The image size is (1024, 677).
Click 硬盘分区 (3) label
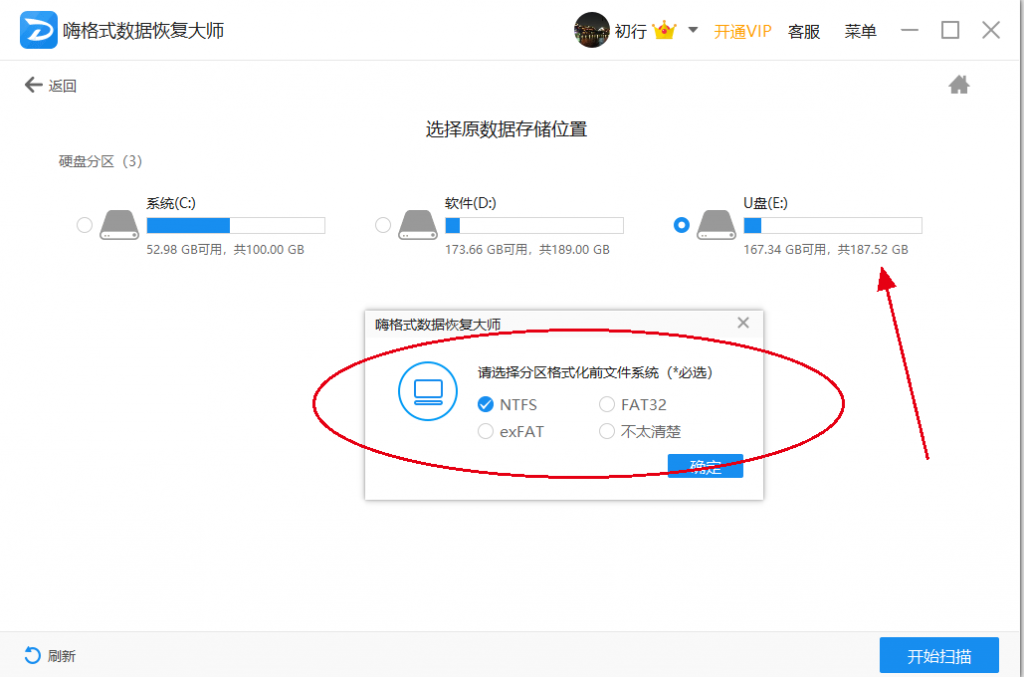(x=101, y=161)
